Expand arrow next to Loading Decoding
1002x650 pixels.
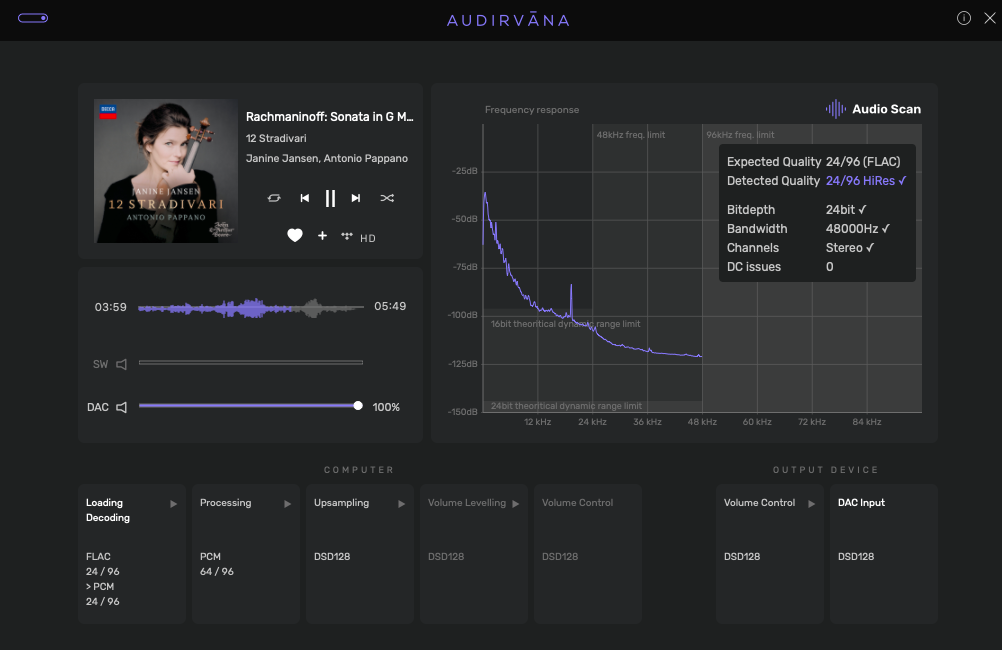[x=173, y=504]
